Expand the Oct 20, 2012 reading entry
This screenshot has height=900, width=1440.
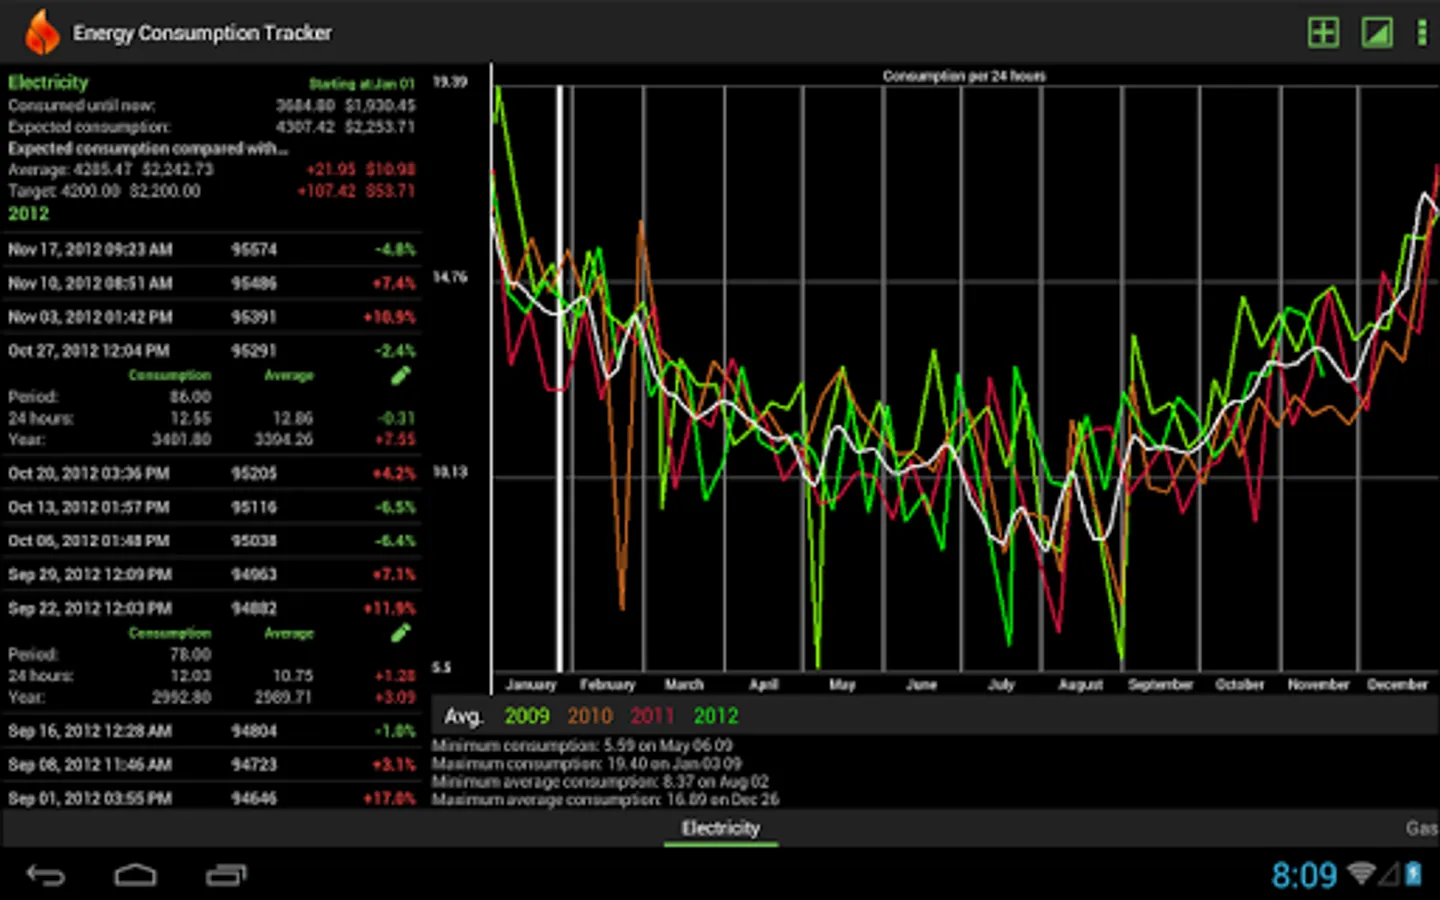(x=210, y=473)
